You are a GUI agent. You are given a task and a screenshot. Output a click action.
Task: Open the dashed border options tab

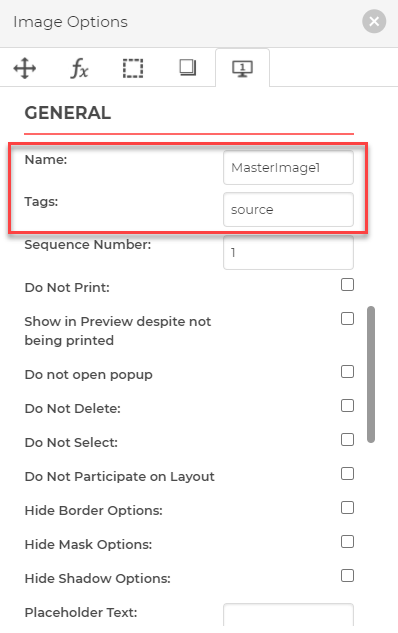coord(133,68)
